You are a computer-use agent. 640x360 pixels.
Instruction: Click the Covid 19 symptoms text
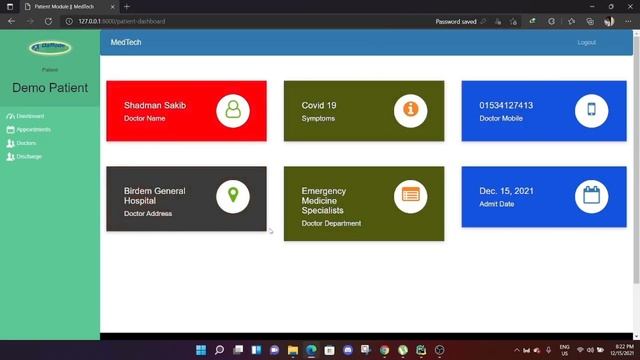[x=319, y=105]
